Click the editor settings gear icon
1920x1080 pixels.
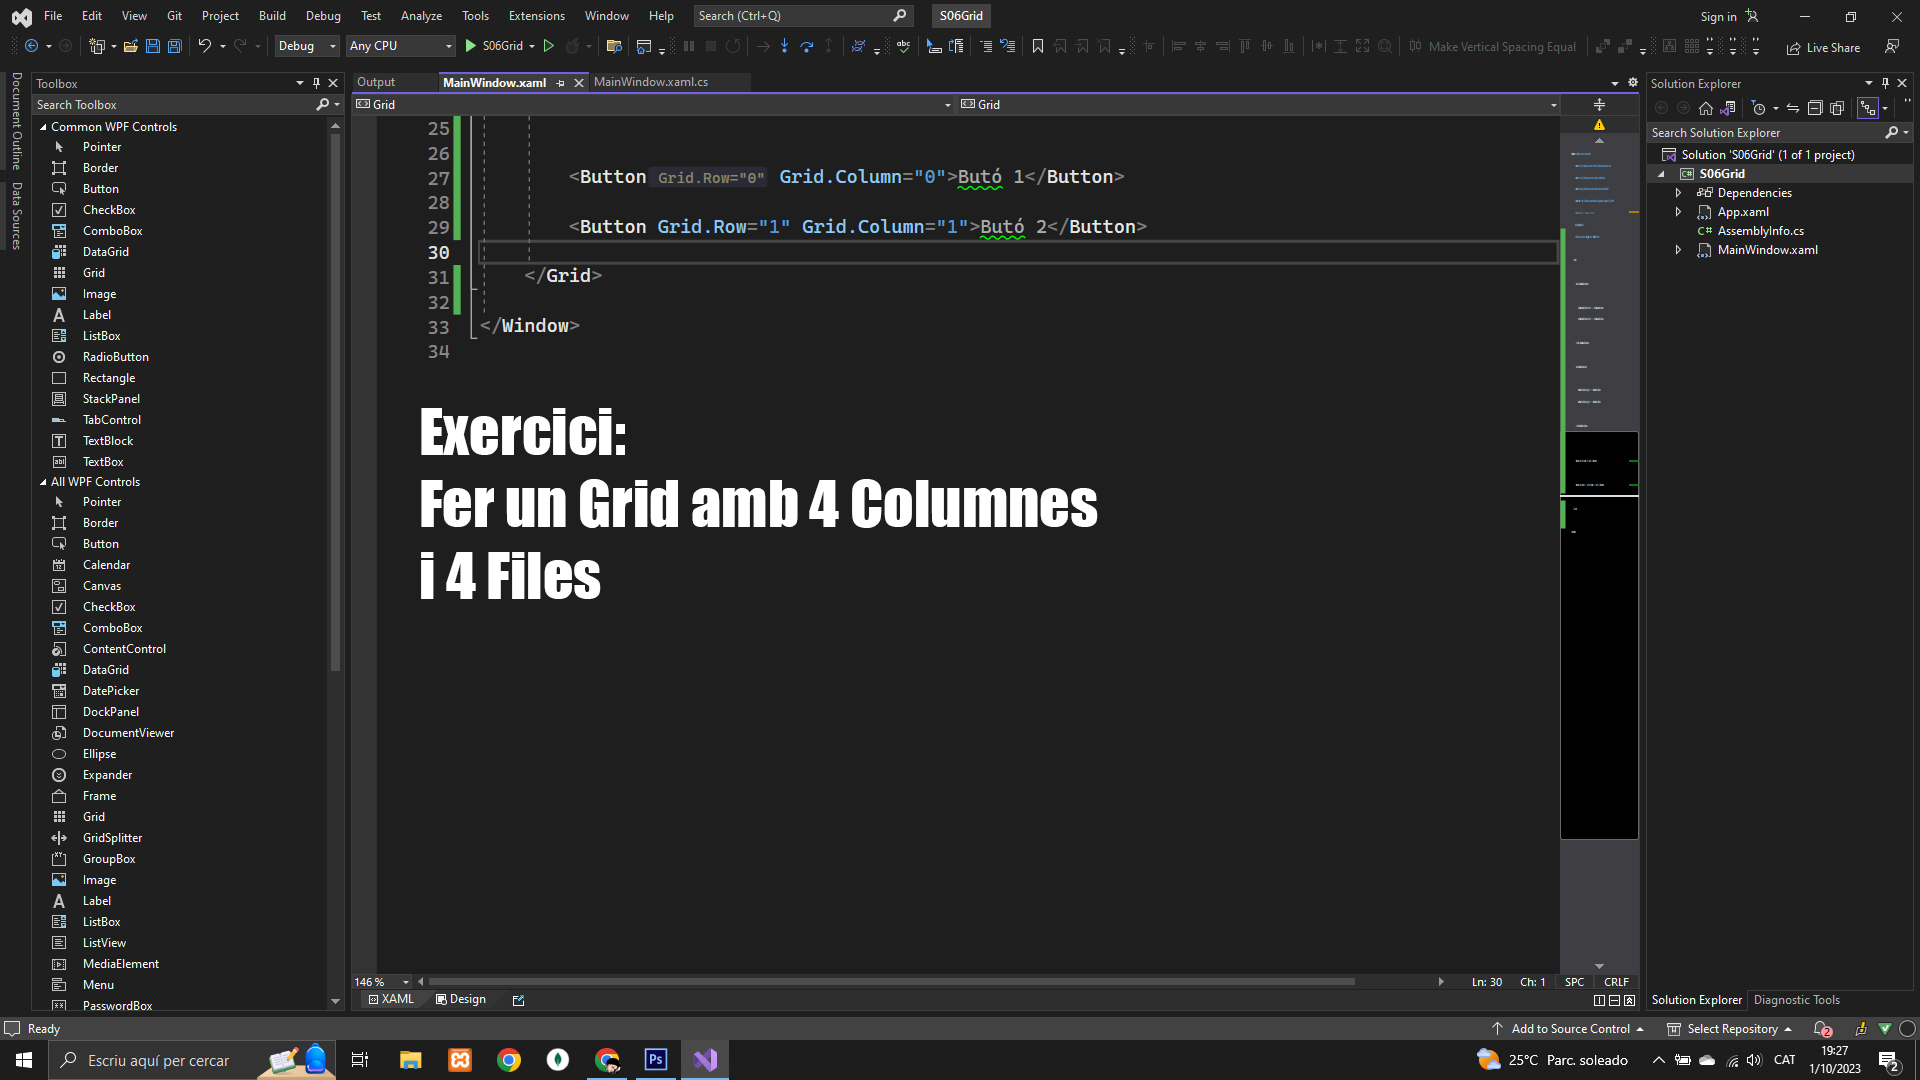(1633, 83)
